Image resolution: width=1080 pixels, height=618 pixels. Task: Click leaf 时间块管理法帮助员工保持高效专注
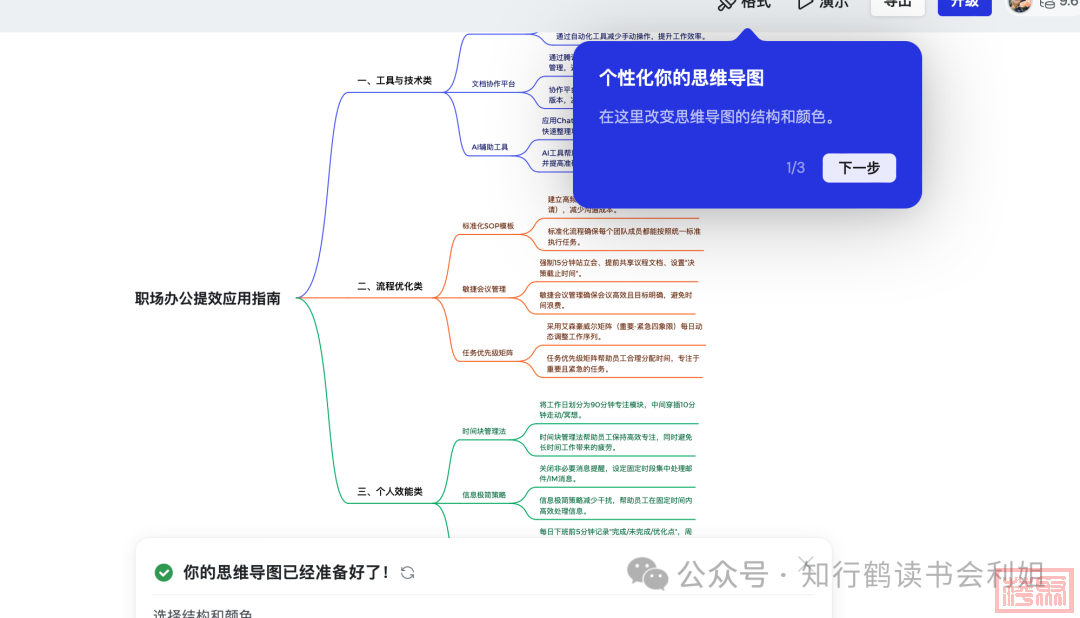click(616, 442)
